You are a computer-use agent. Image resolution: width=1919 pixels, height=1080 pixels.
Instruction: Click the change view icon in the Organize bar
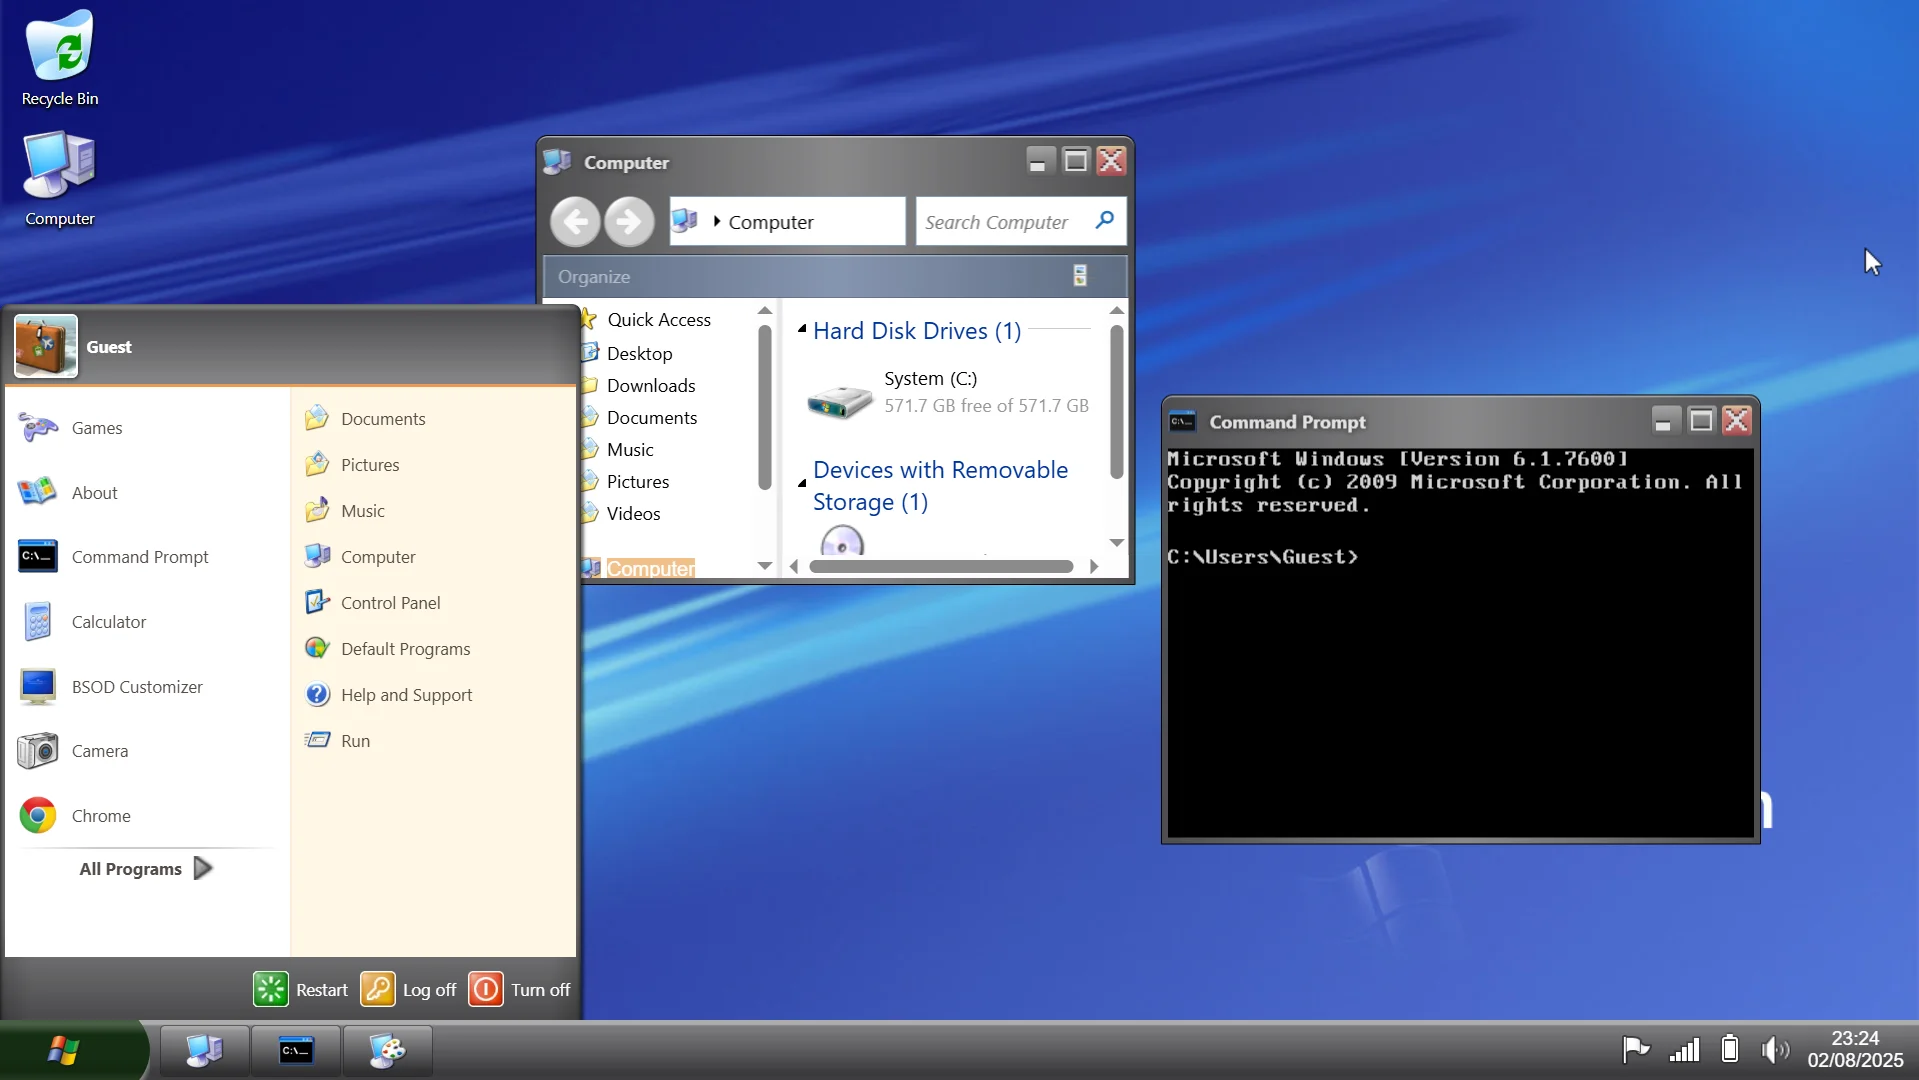click(x=1079, y=276)
